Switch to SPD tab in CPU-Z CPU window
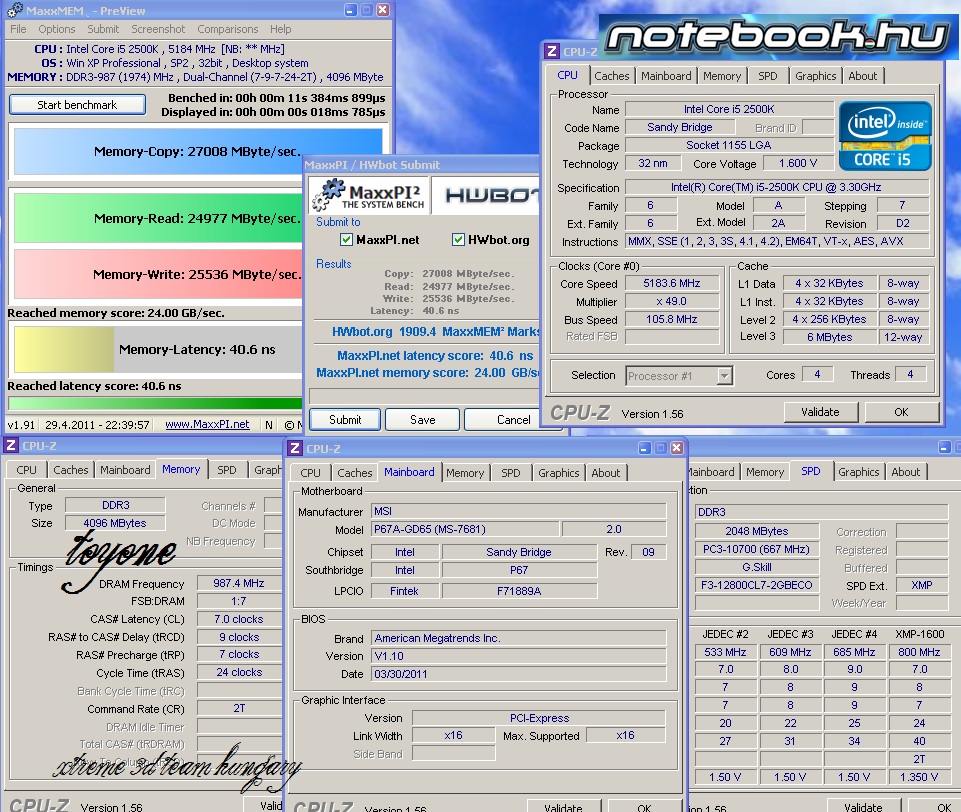This screenshot has width=961, height=812. pos(767,76)
